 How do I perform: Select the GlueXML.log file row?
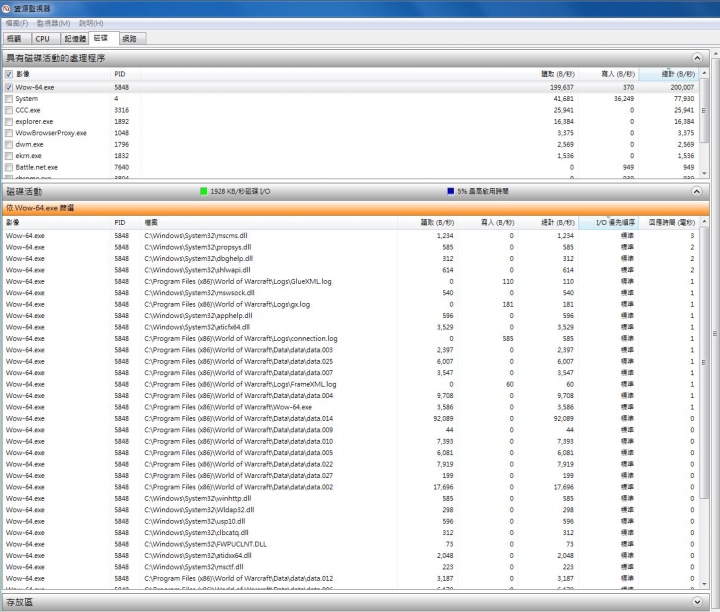pyautogui.click(x=351, y=281)
